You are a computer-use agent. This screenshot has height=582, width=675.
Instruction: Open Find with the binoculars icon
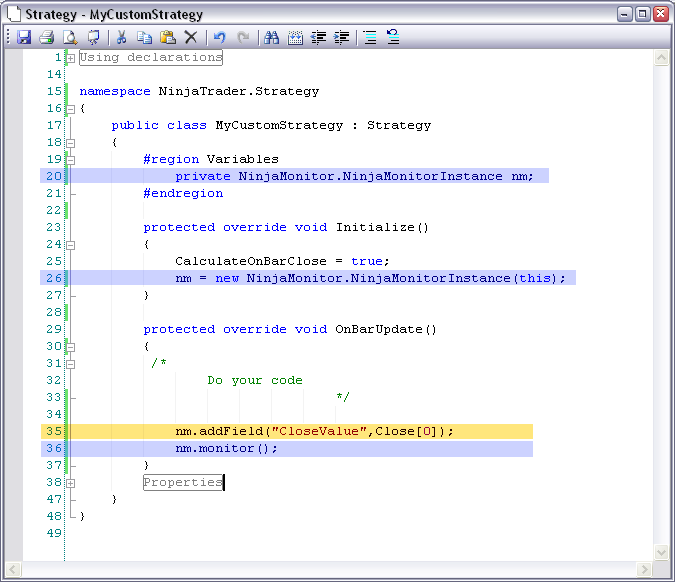(x=272, y=37)
